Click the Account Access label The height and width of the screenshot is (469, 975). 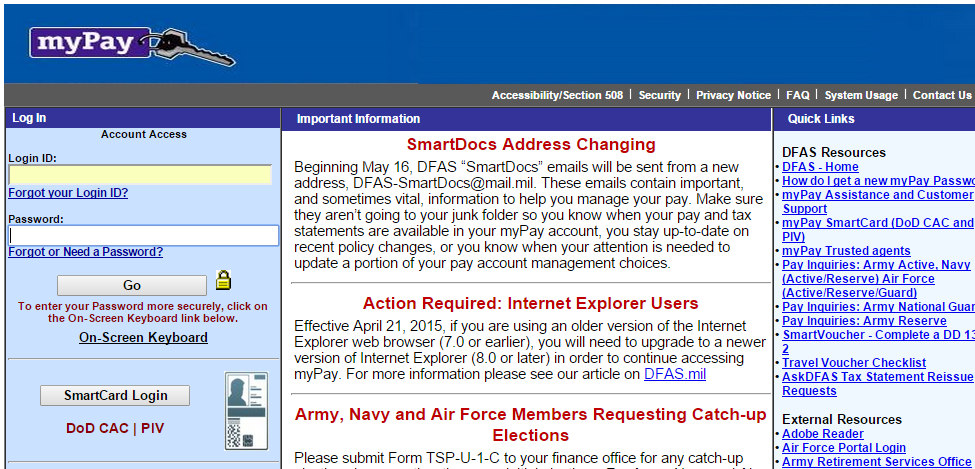tap(144, 134)
